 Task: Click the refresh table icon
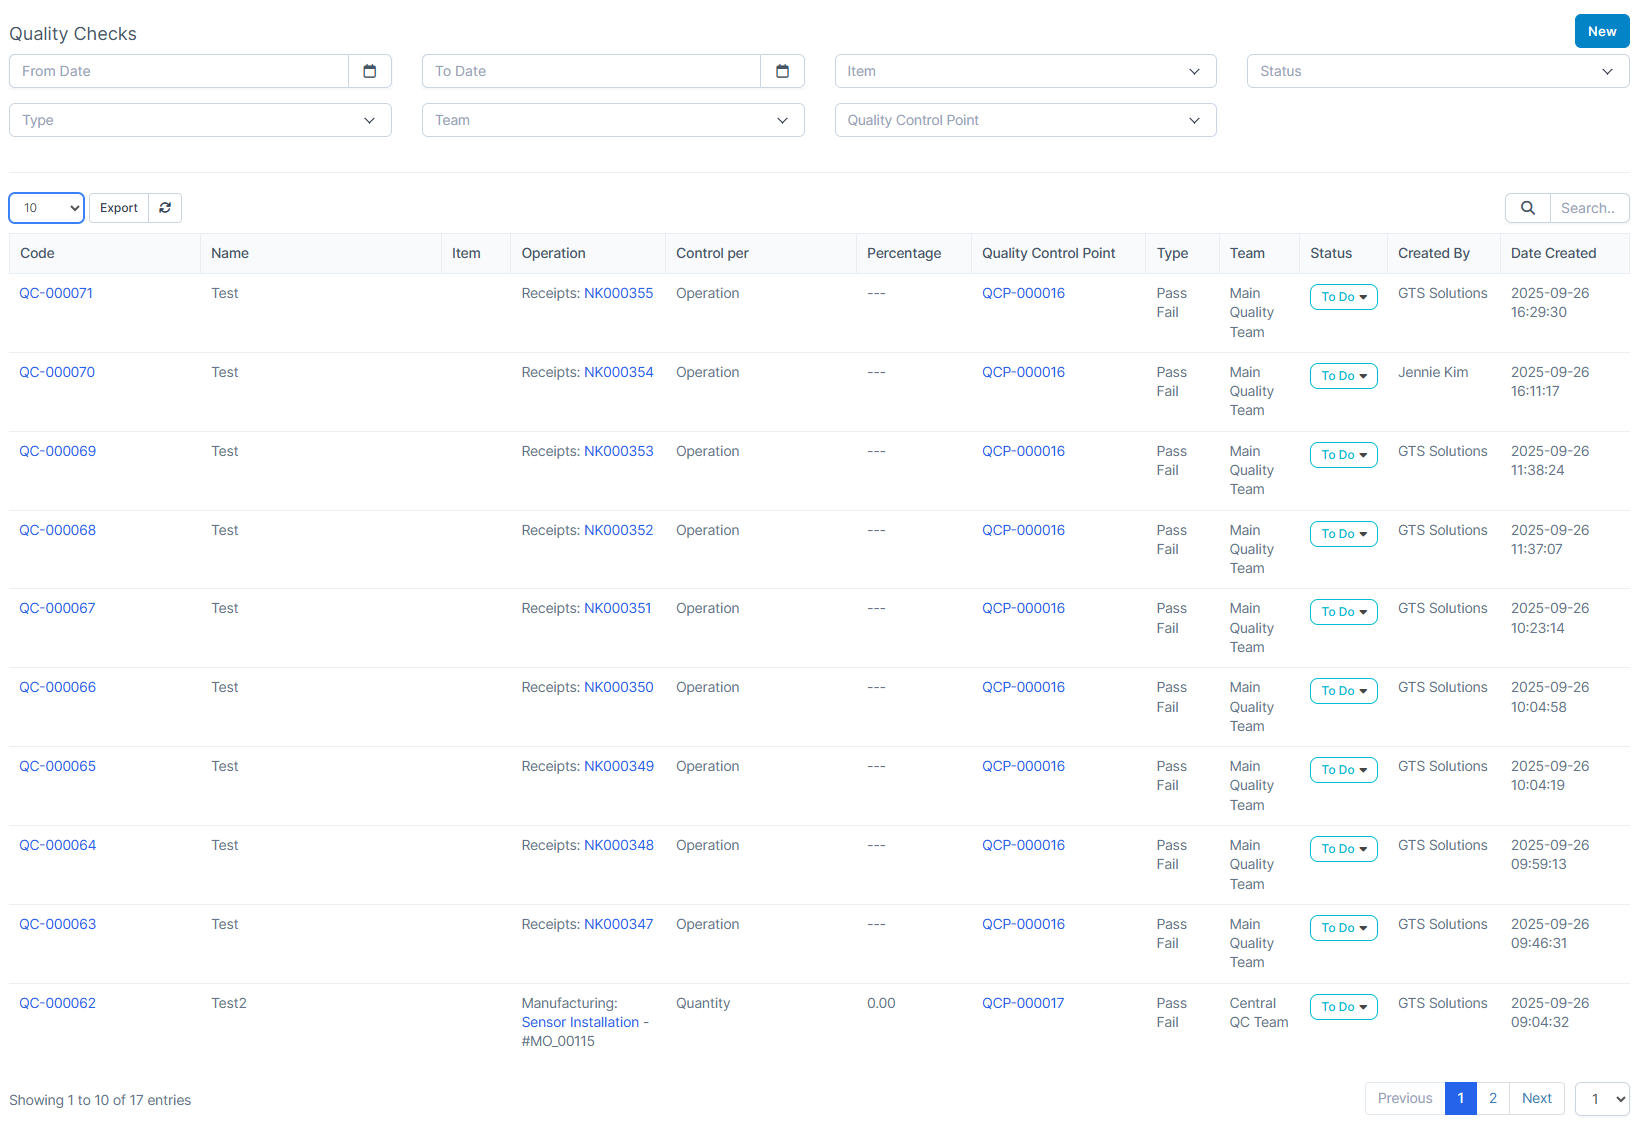click(165, 208)
